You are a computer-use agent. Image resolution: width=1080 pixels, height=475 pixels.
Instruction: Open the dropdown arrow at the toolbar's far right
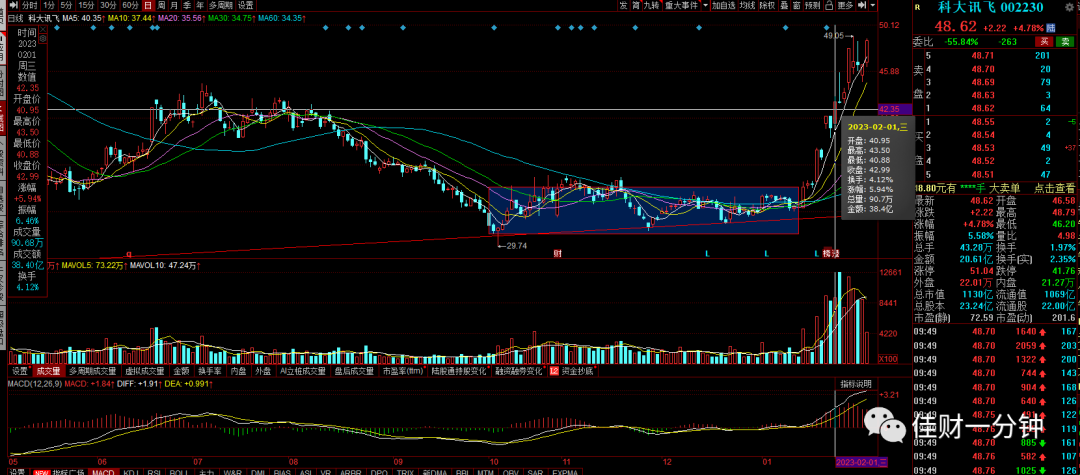873,6
